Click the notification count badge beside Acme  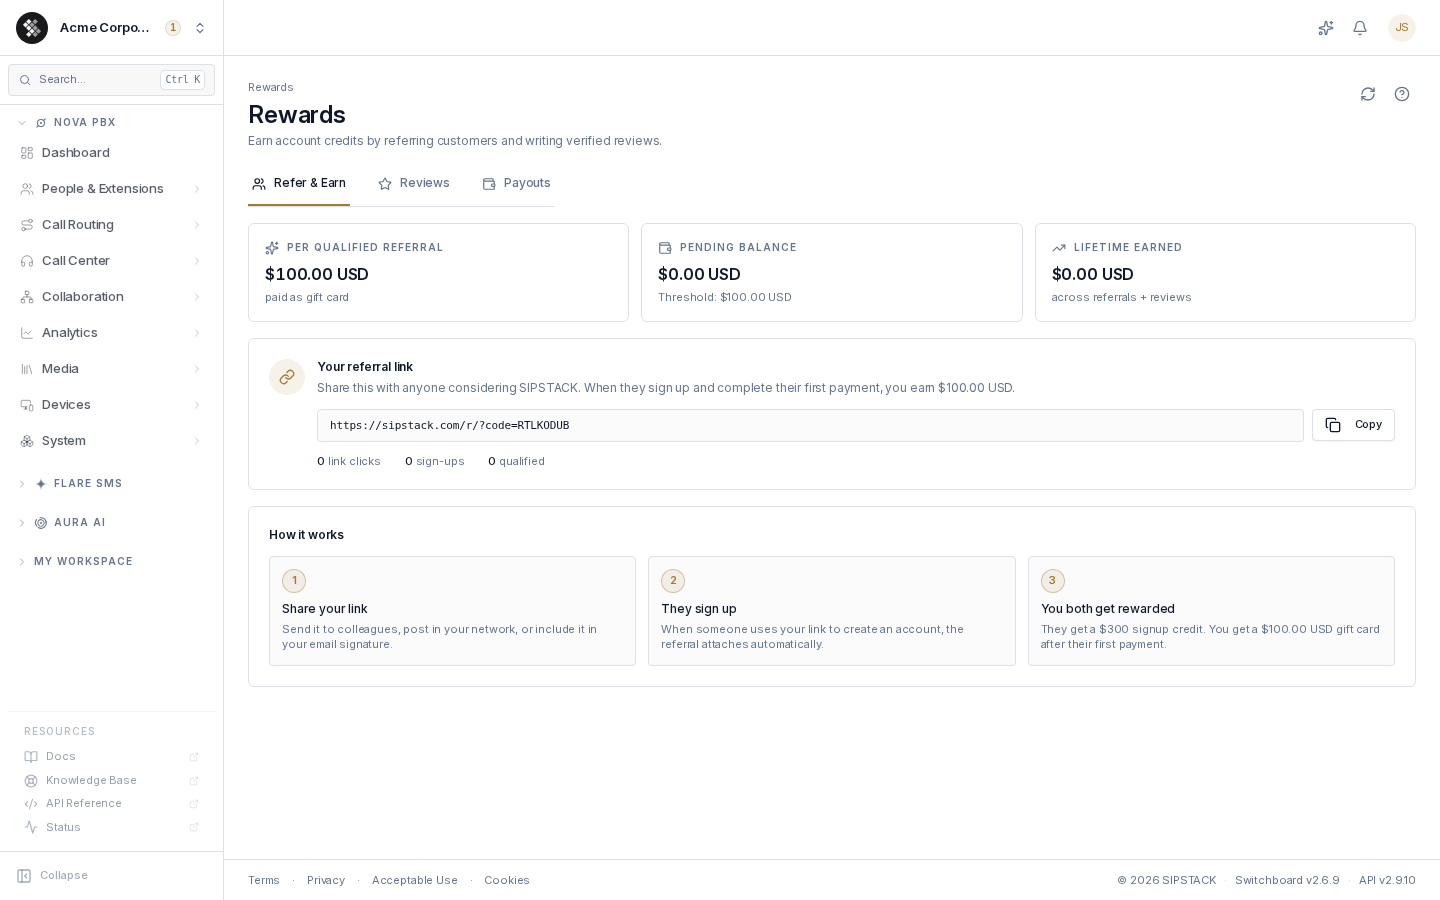(x=173, y=28)
